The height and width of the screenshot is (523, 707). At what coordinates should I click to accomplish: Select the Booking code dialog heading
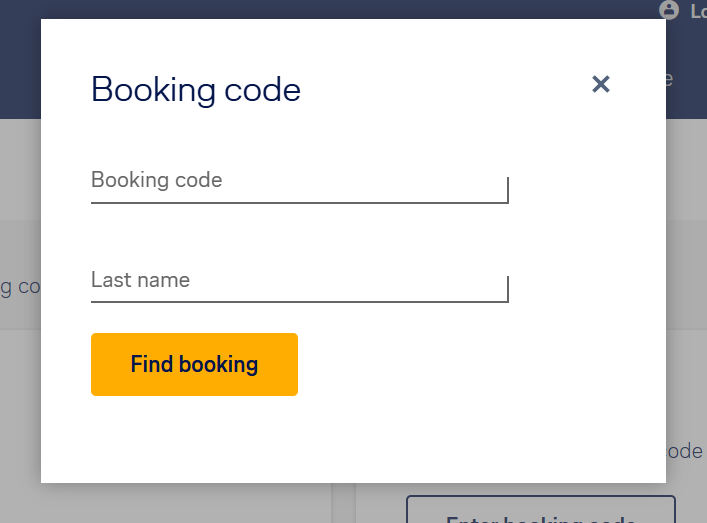point(196,90)
